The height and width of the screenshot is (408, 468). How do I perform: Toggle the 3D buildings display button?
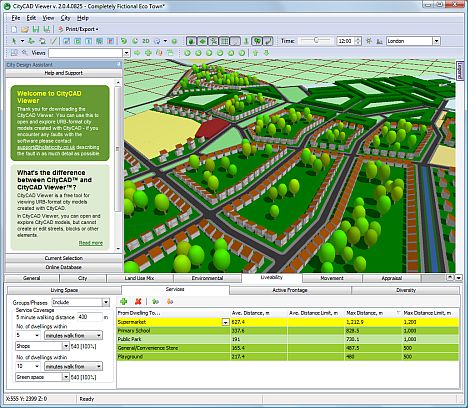point(191,41)
